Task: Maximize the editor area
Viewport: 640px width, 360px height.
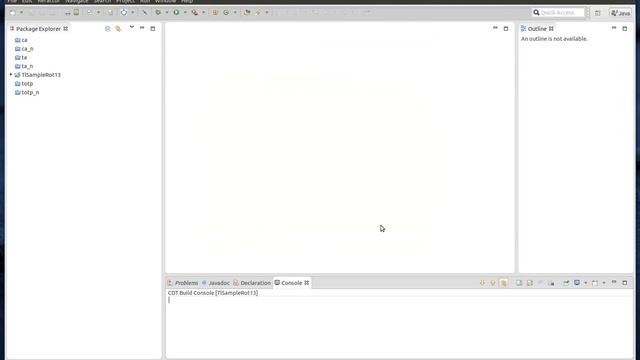Action: (506, 29)
